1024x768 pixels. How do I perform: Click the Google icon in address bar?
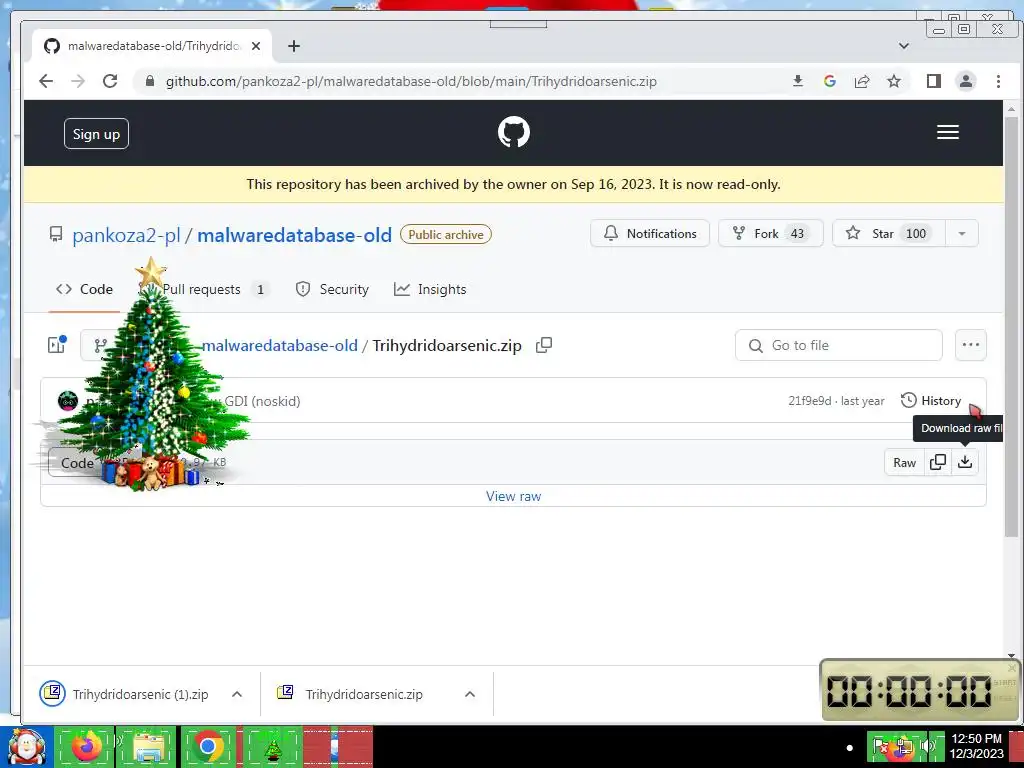830,81
